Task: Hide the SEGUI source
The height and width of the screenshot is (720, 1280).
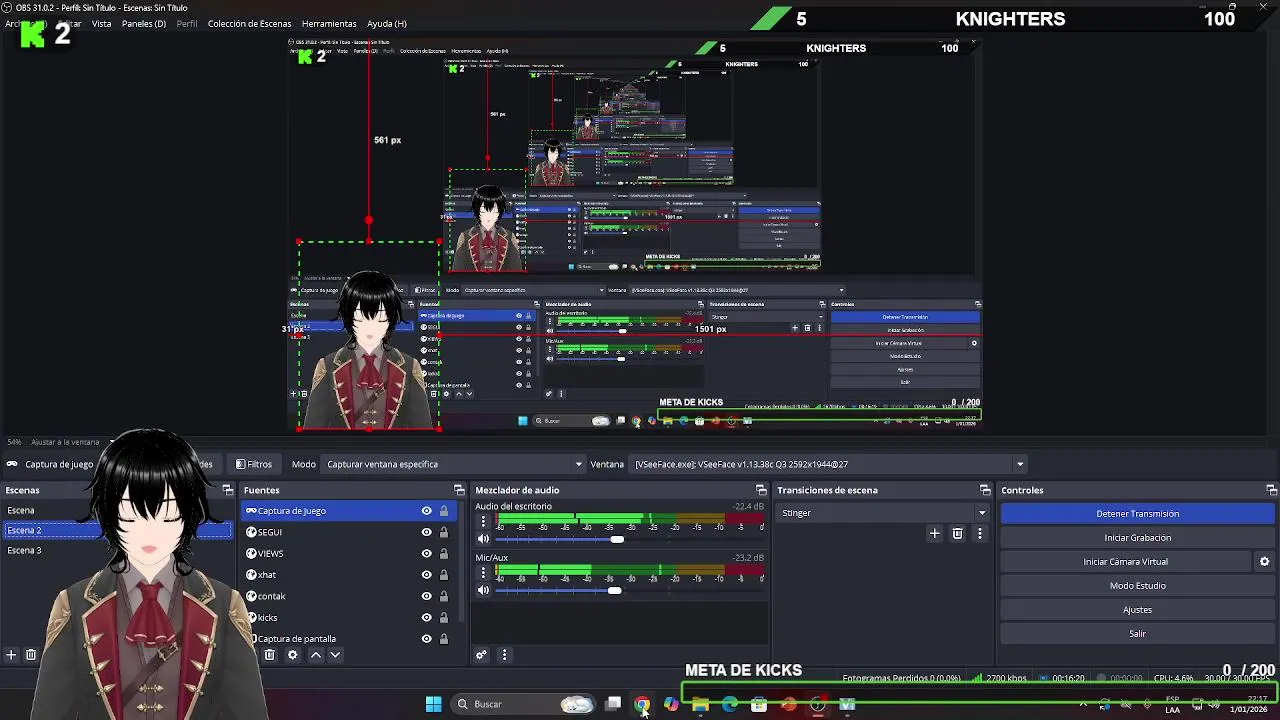Action: [426, 532]
